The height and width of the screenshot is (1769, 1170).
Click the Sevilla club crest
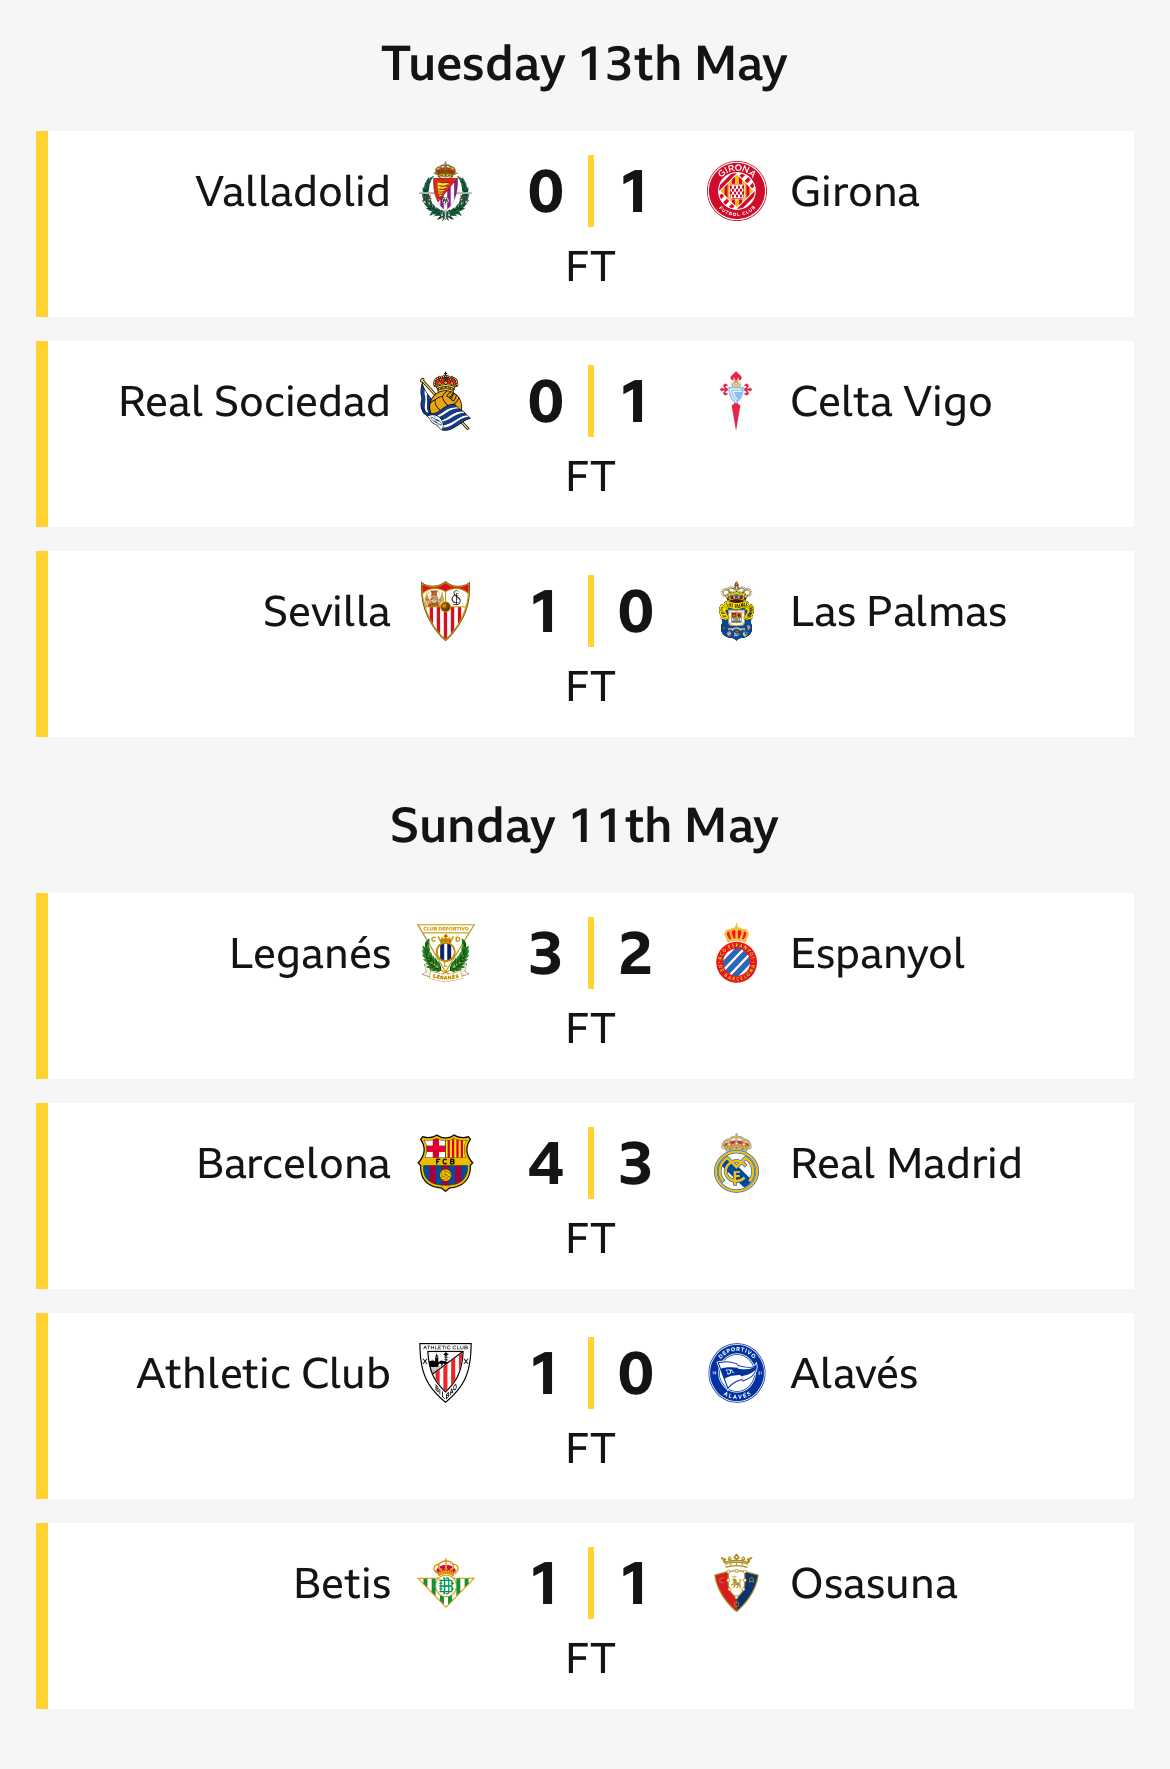445,611
